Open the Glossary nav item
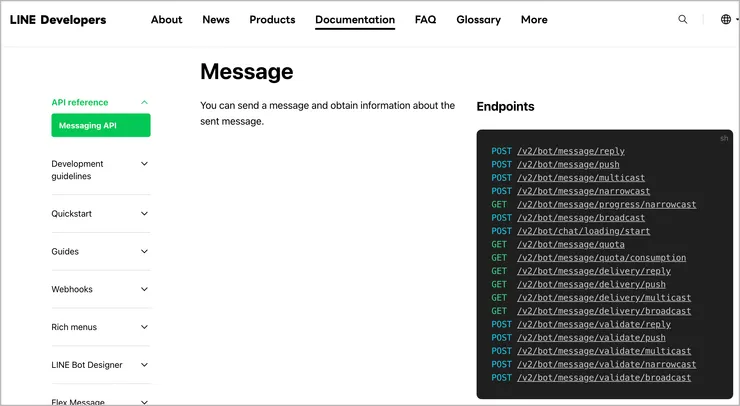 (x=479, y=20)
